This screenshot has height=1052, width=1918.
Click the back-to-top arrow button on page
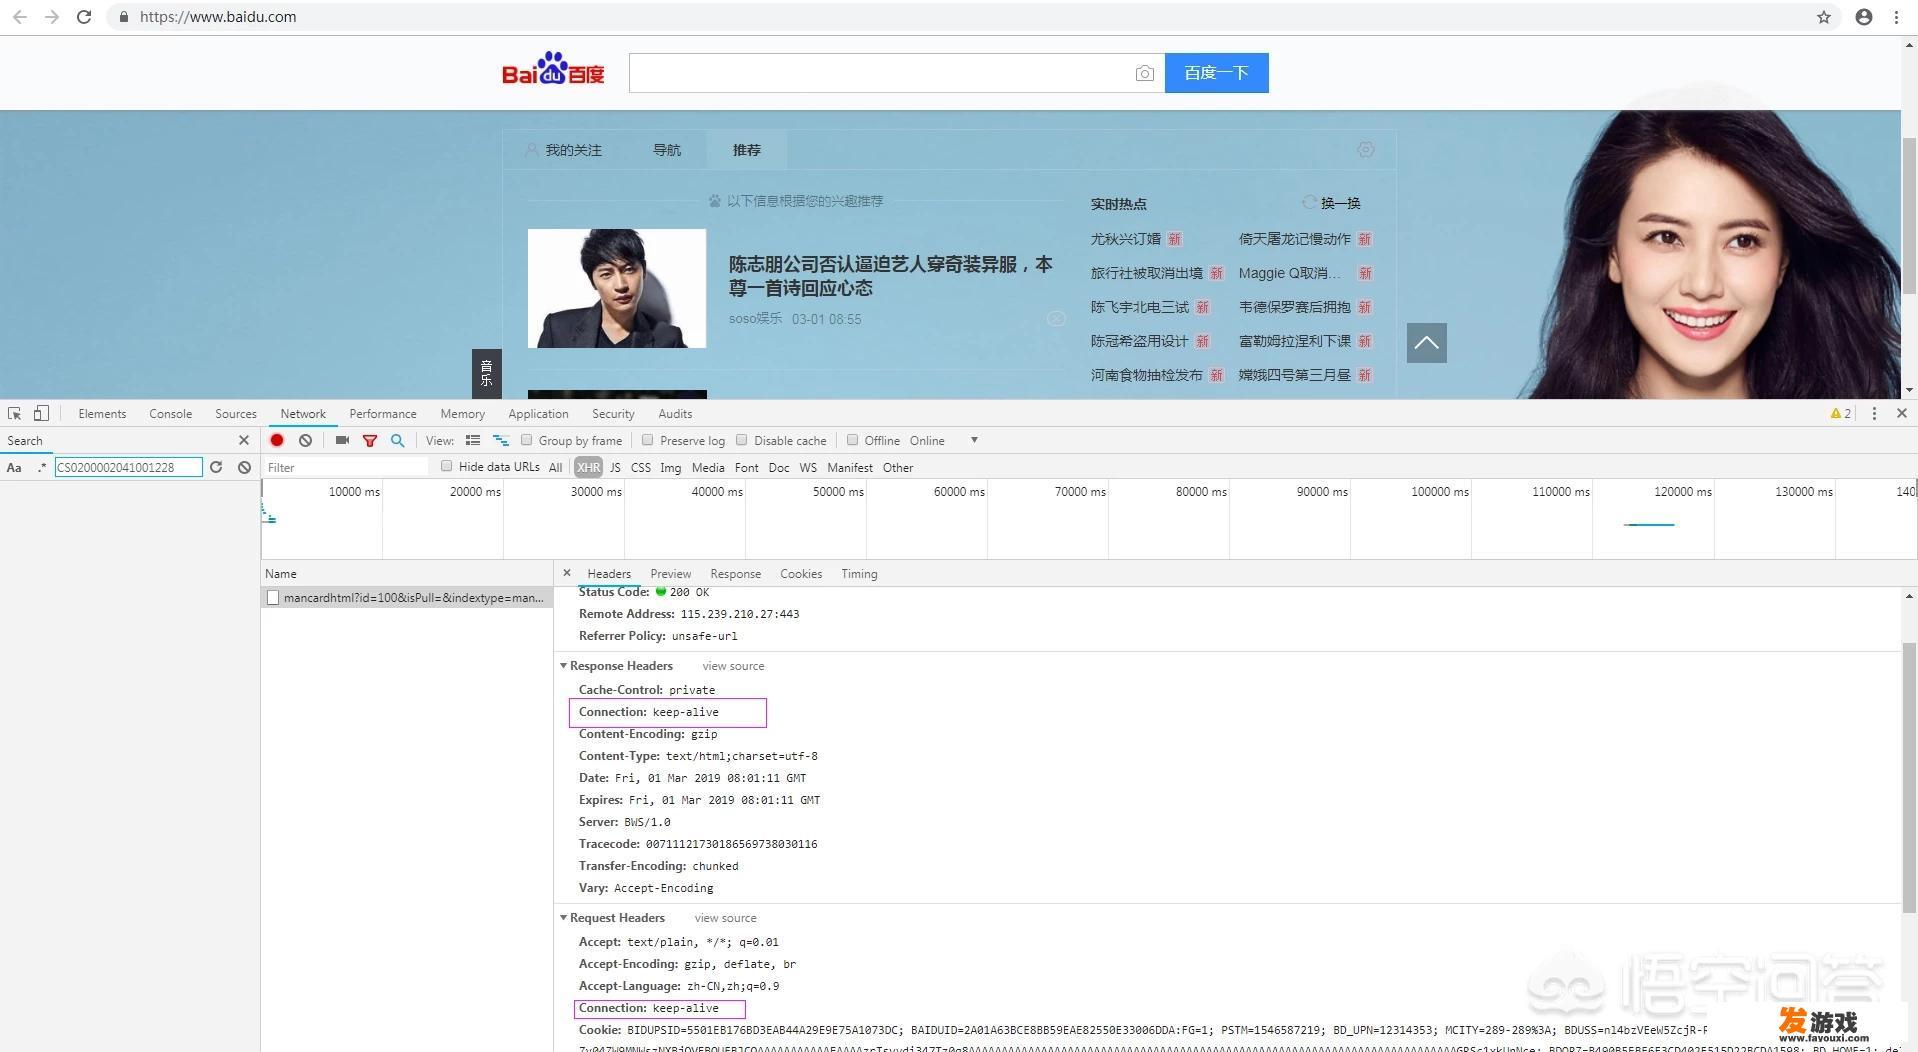(1427, 343)
